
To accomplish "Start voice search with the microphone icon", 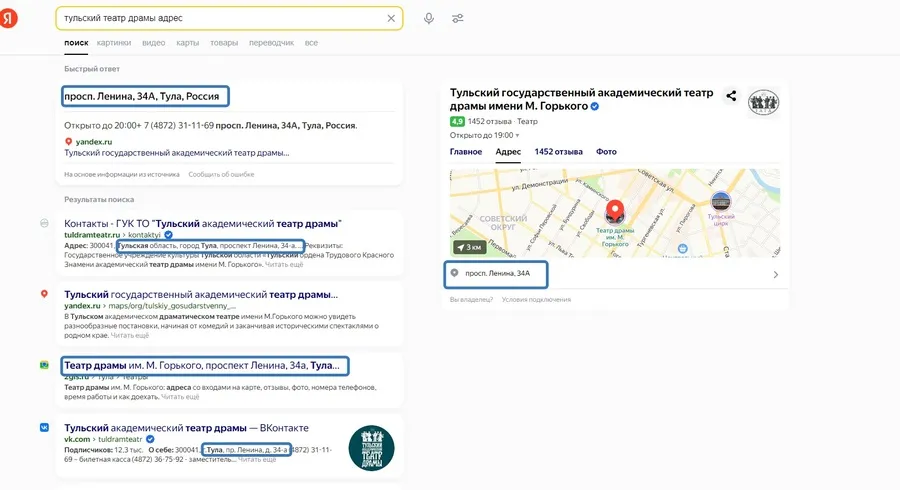I will click(429, 18).
